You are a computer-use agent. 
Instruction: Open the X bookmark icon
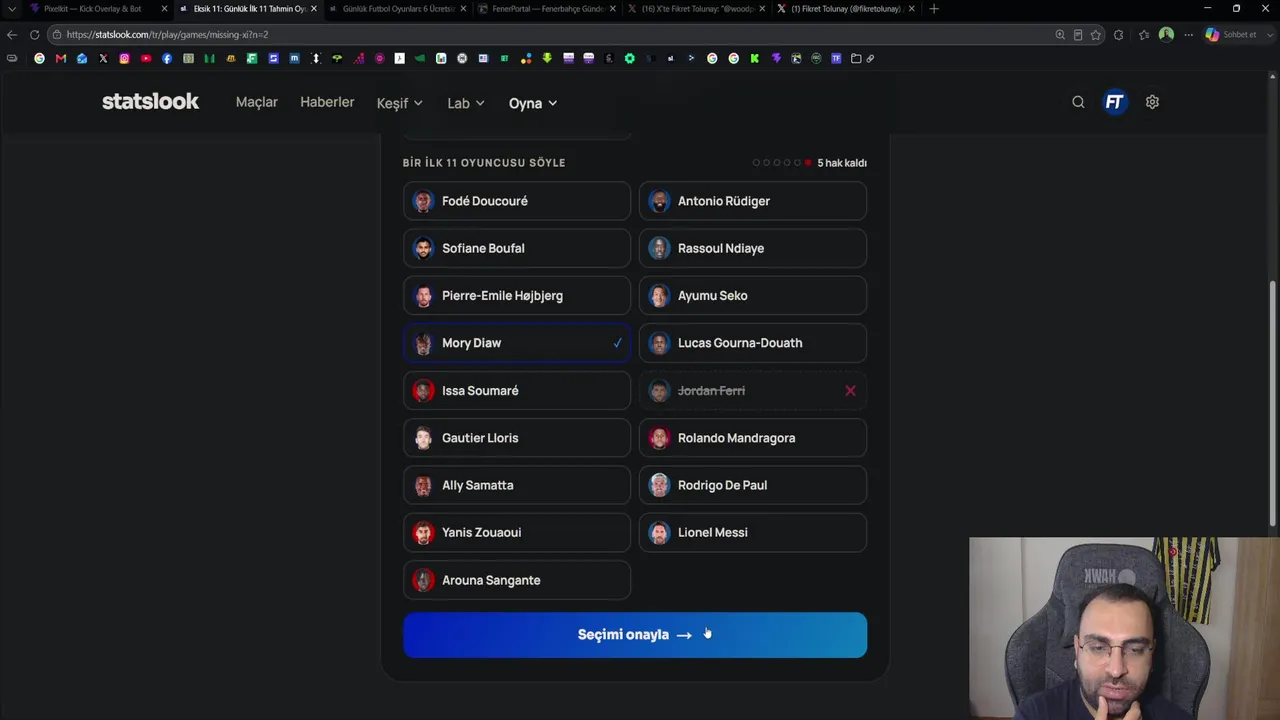coord(103,58)
